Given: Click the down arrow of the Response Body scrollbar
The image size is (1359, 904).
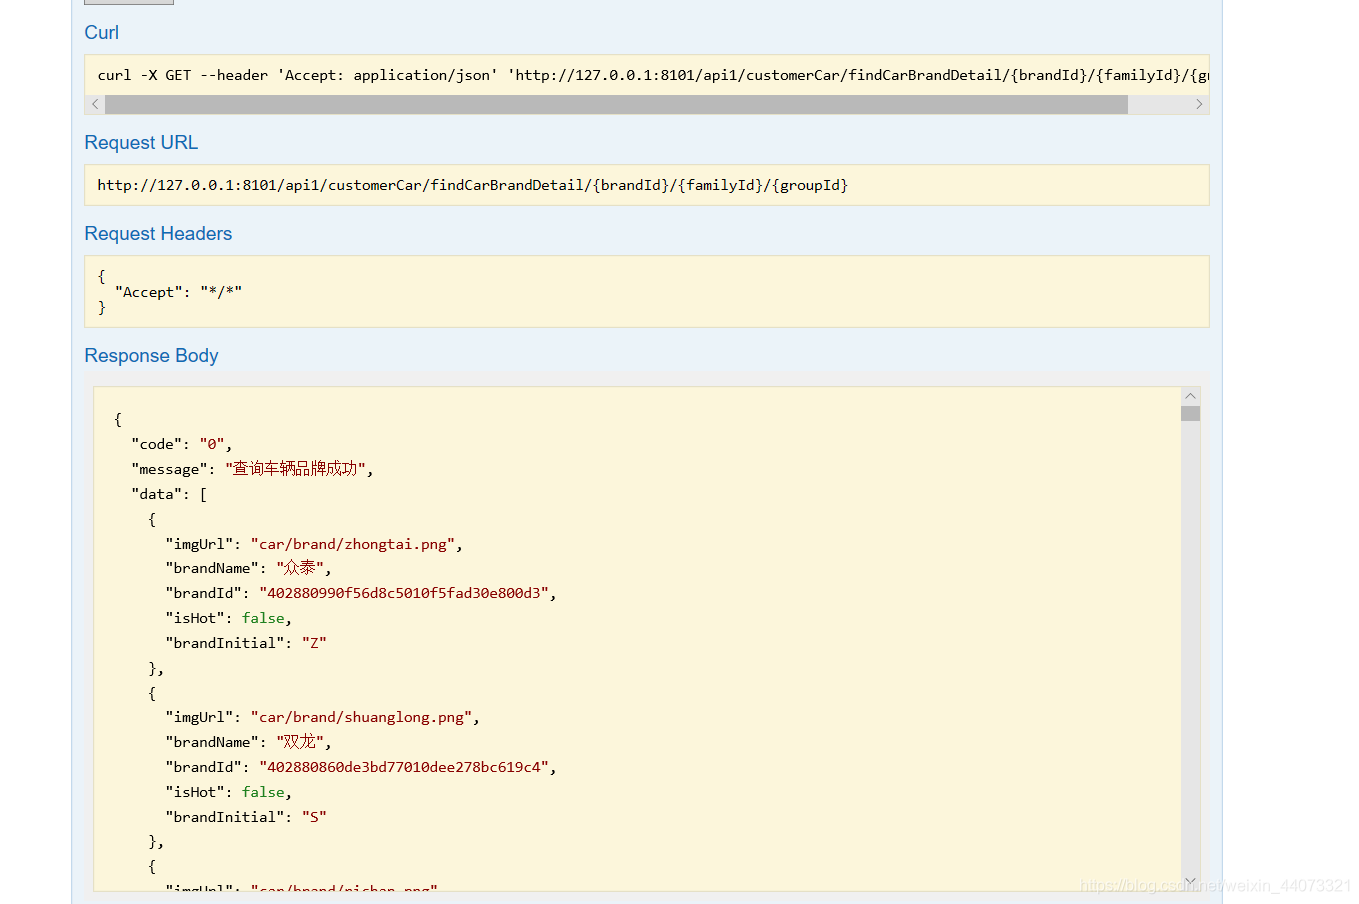Looking at the screenshot, I should click(x=1190, y=881).
